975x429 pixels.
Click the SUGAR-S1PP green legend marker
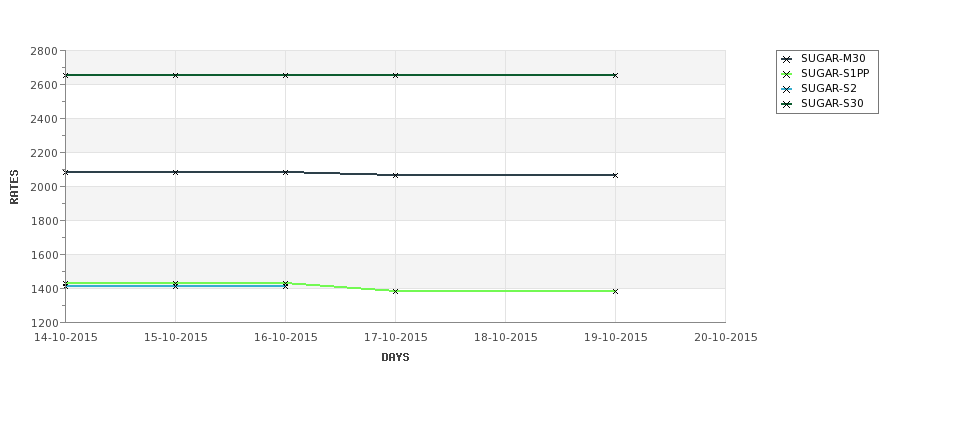point(786,74)
